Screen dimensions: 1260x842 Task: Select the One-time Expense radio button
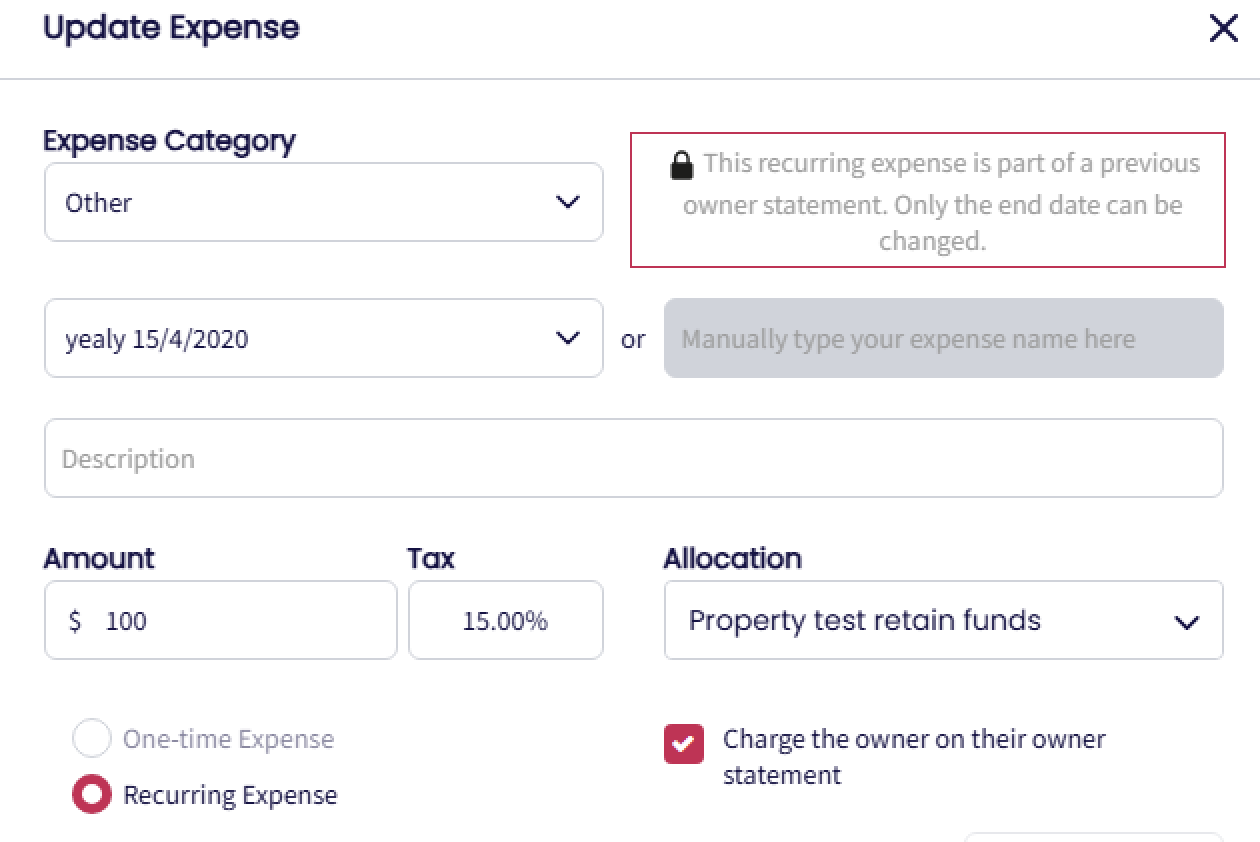click(92, 739)
